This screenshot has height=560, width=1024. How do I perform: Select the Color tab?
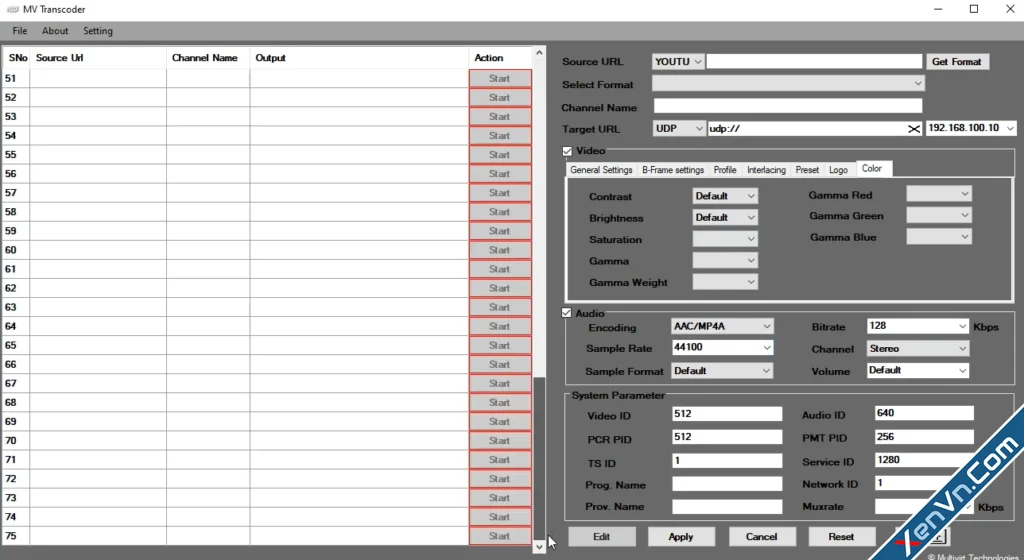(x=872, y=168)
